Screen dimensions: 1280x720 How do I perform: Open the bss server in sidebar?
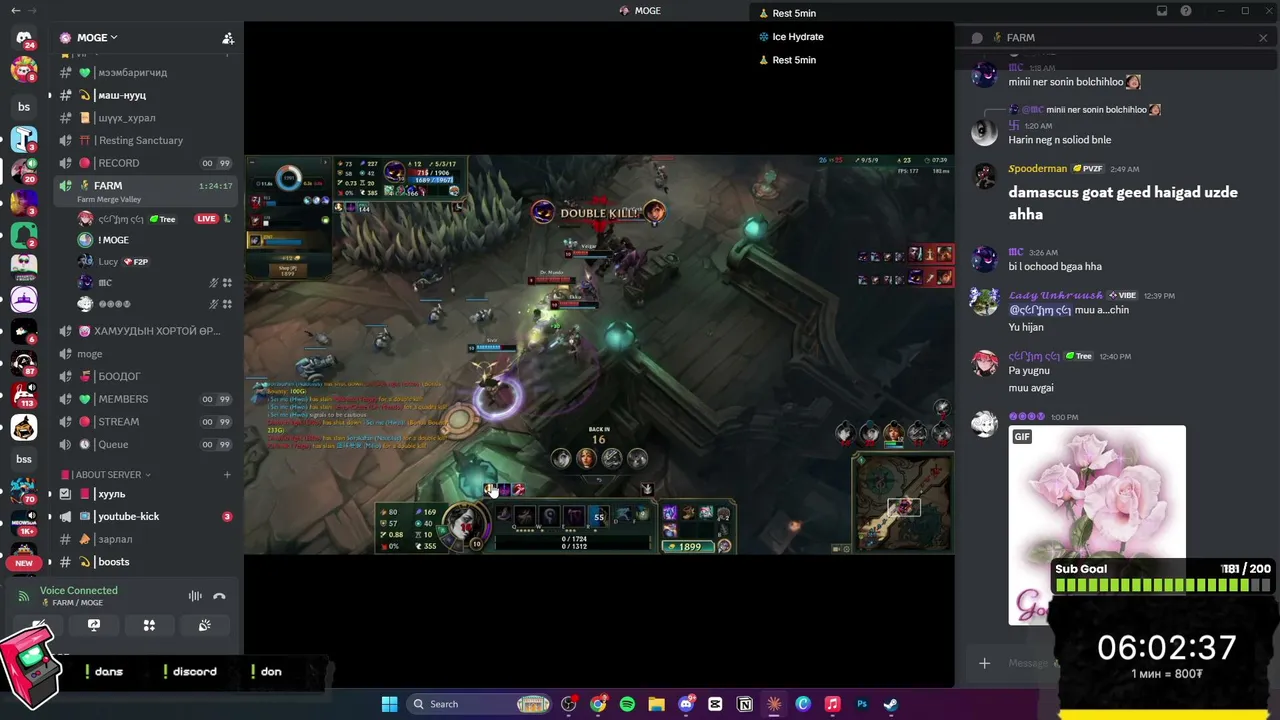tap(24, 459)
